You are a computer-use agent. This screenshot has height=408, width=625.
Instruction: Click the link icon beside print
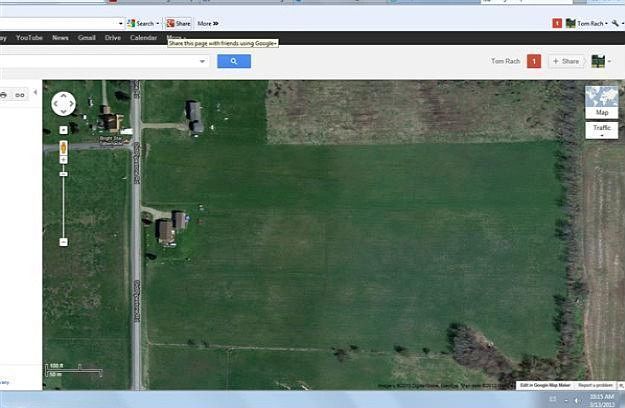[x=22, y=94]
